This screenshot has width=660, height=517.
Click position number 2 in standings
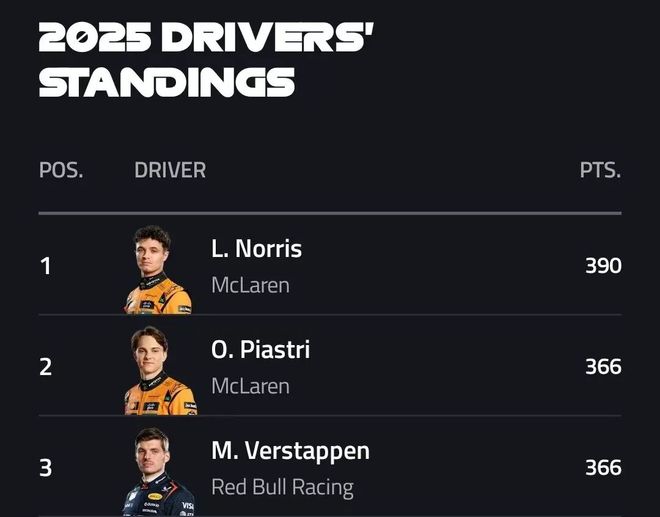[x=45, y=367]
